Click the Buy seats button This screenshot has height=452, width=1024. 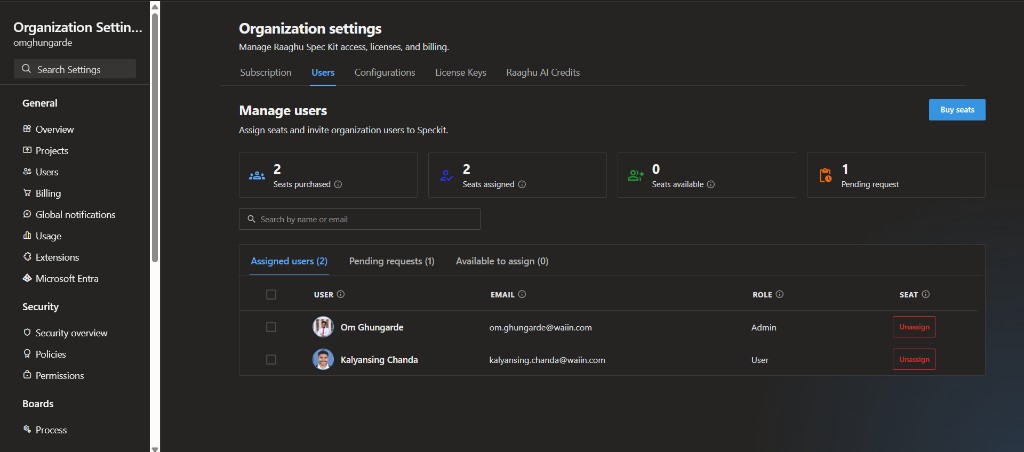957,110
